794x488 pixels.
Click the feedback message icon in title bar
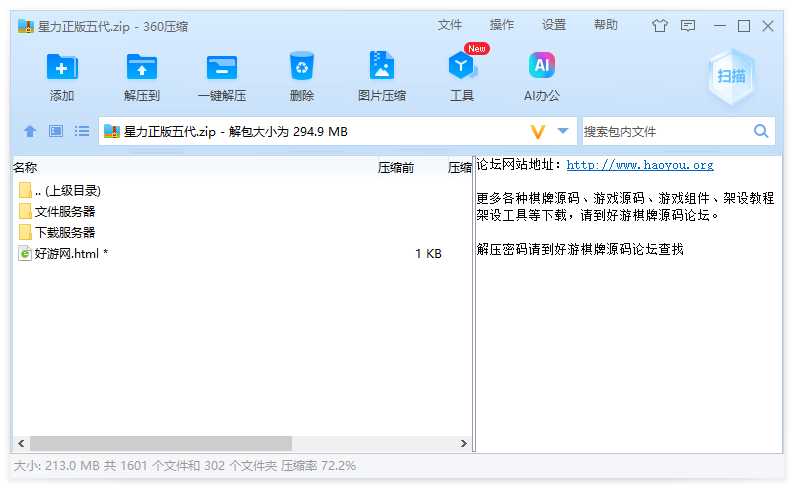688,25
